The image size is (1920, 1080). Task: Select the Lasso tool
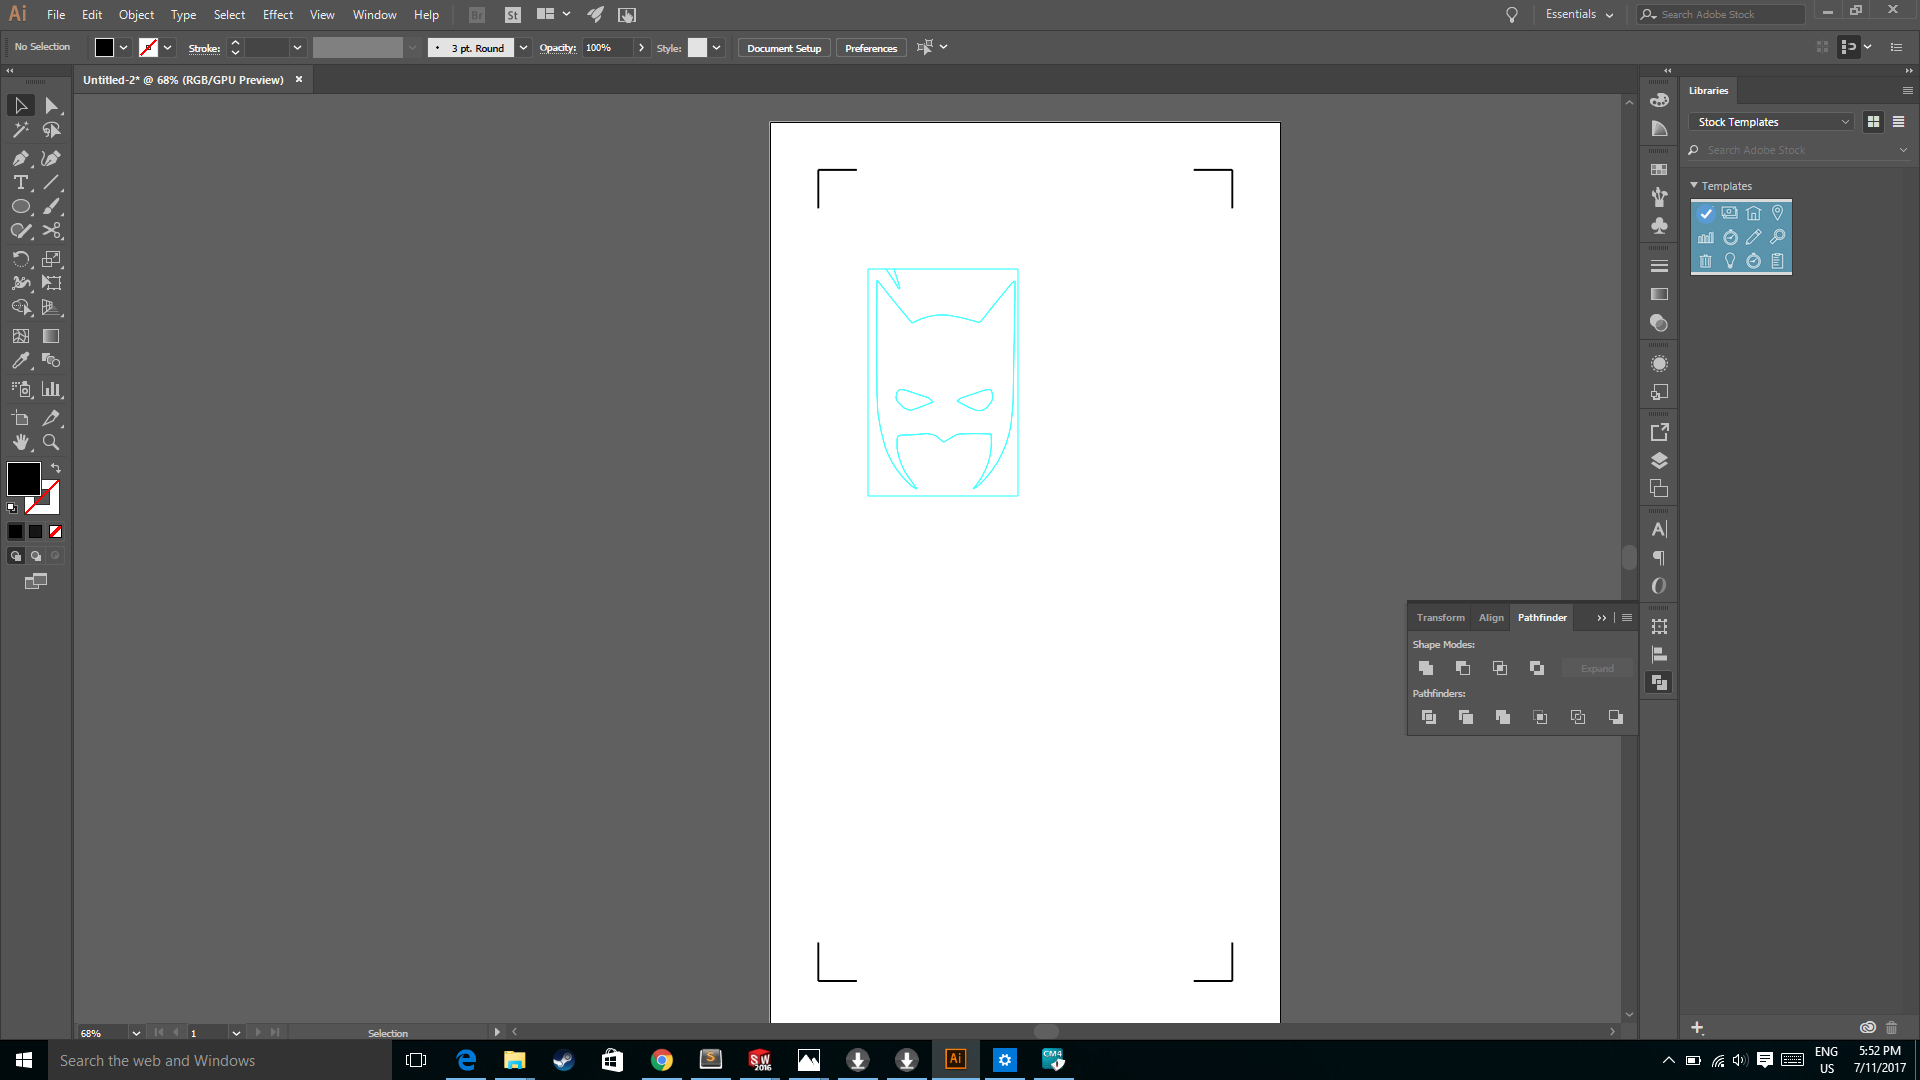tap(52, 130)
